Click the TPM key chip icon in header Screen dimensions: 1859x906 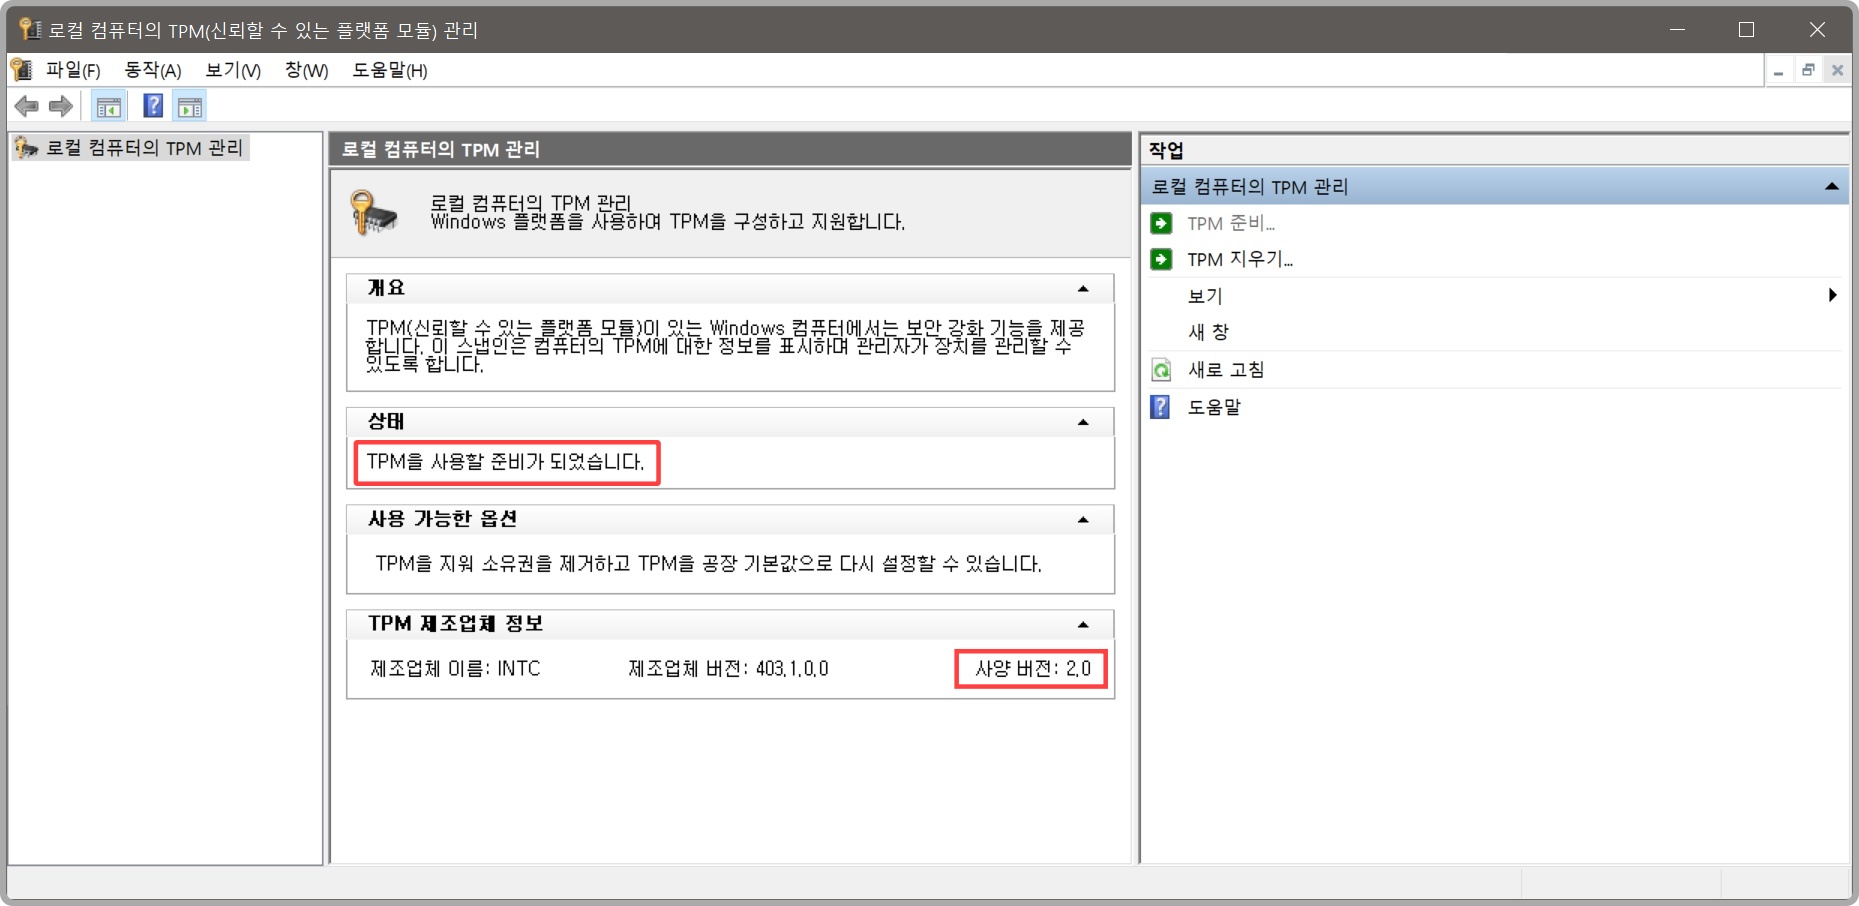(x=371, y=213)
